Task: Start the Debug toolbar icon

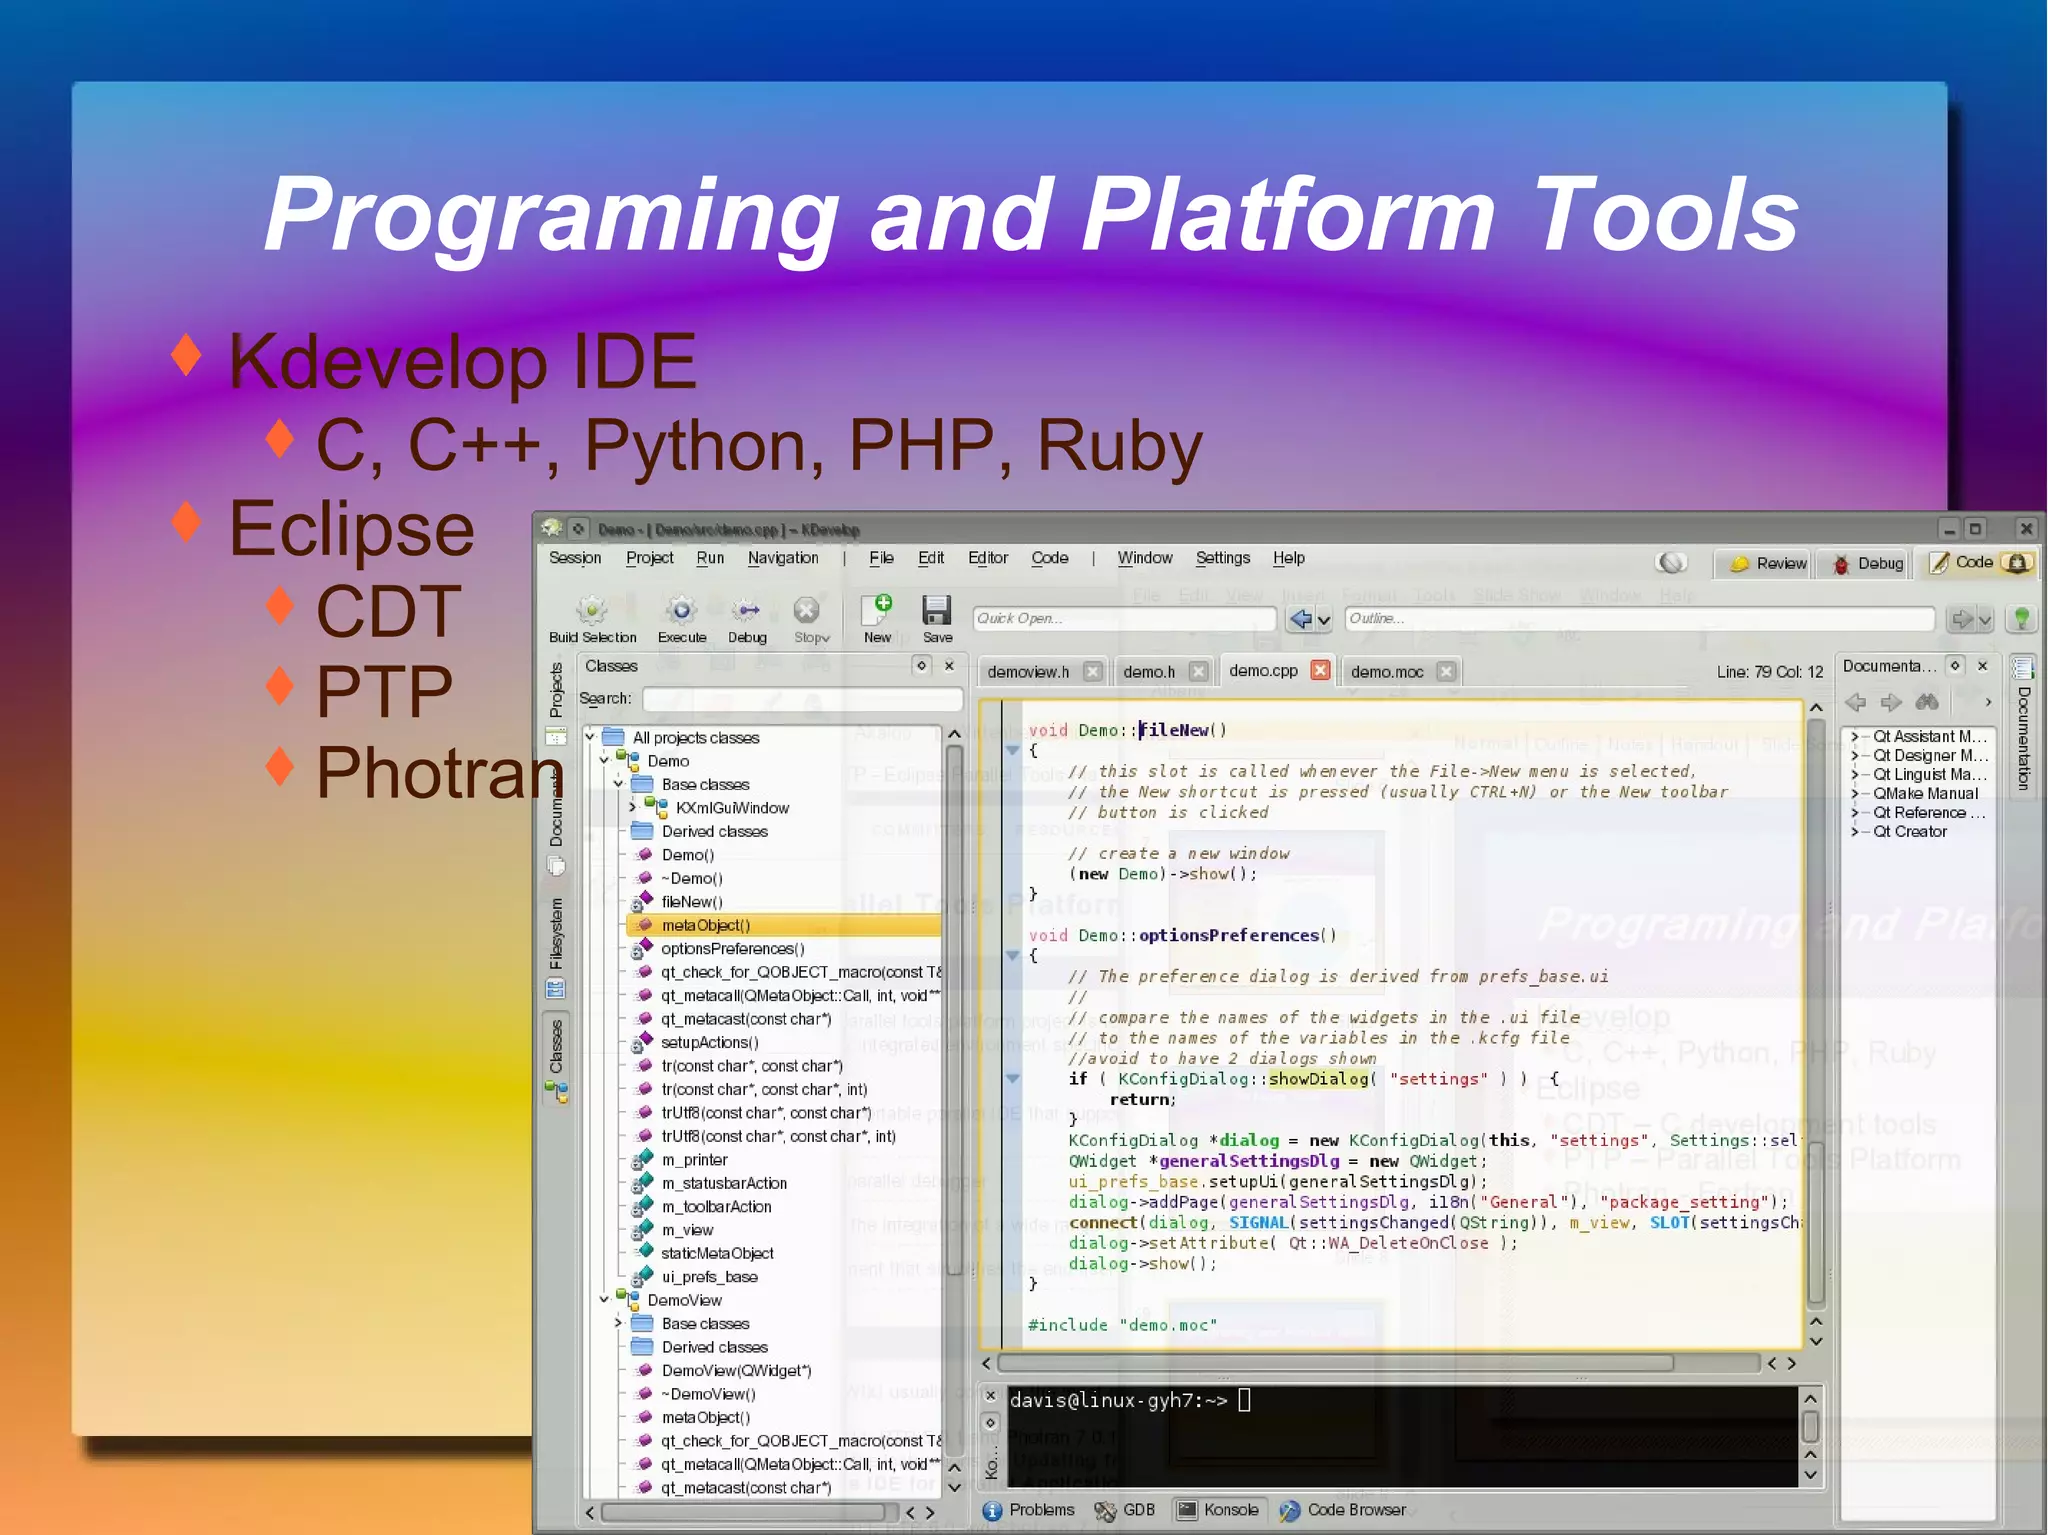Action: [746, 610]
